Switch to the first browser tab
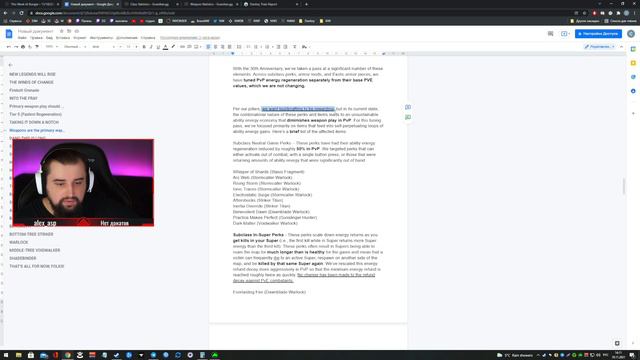 tap(31, 4)
